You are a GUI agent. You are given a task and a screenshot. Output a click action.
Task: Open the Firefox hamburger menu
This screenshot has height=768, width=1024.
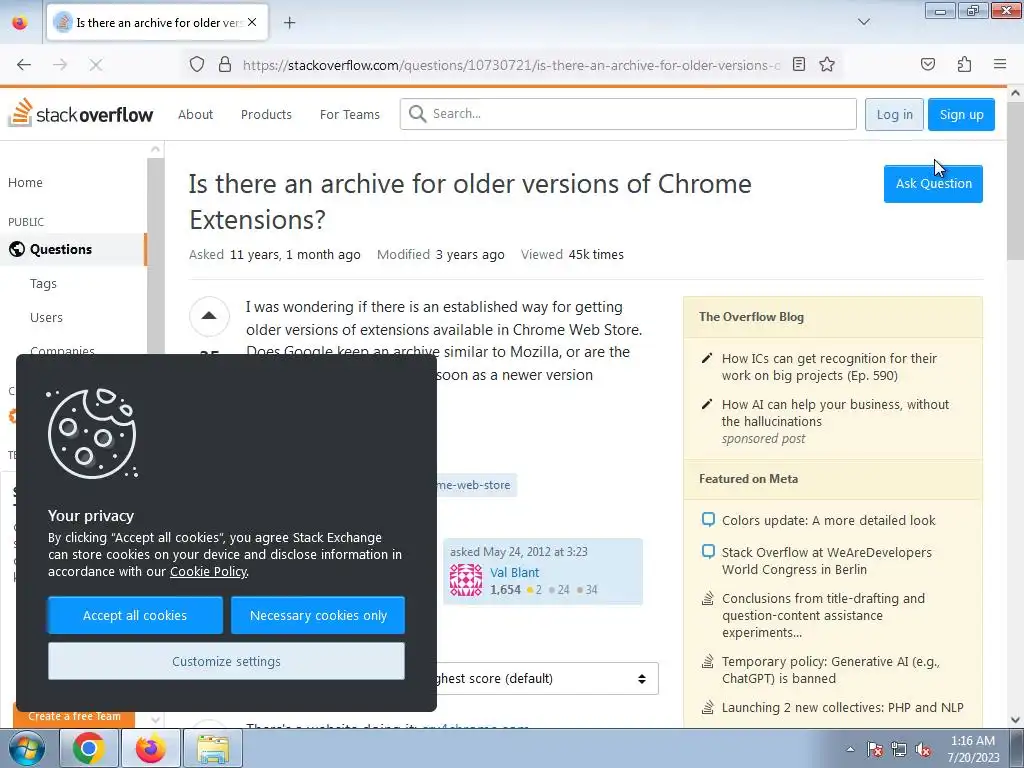pos(1000,64)
